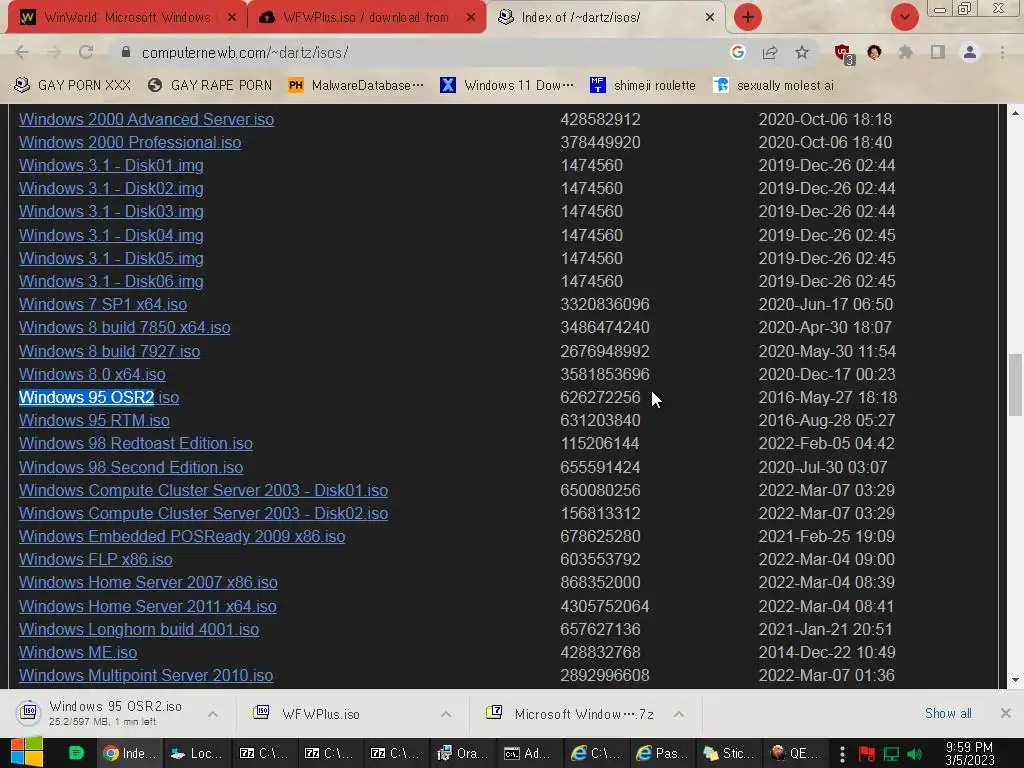Open the profile avatar menu

[970, 52]
